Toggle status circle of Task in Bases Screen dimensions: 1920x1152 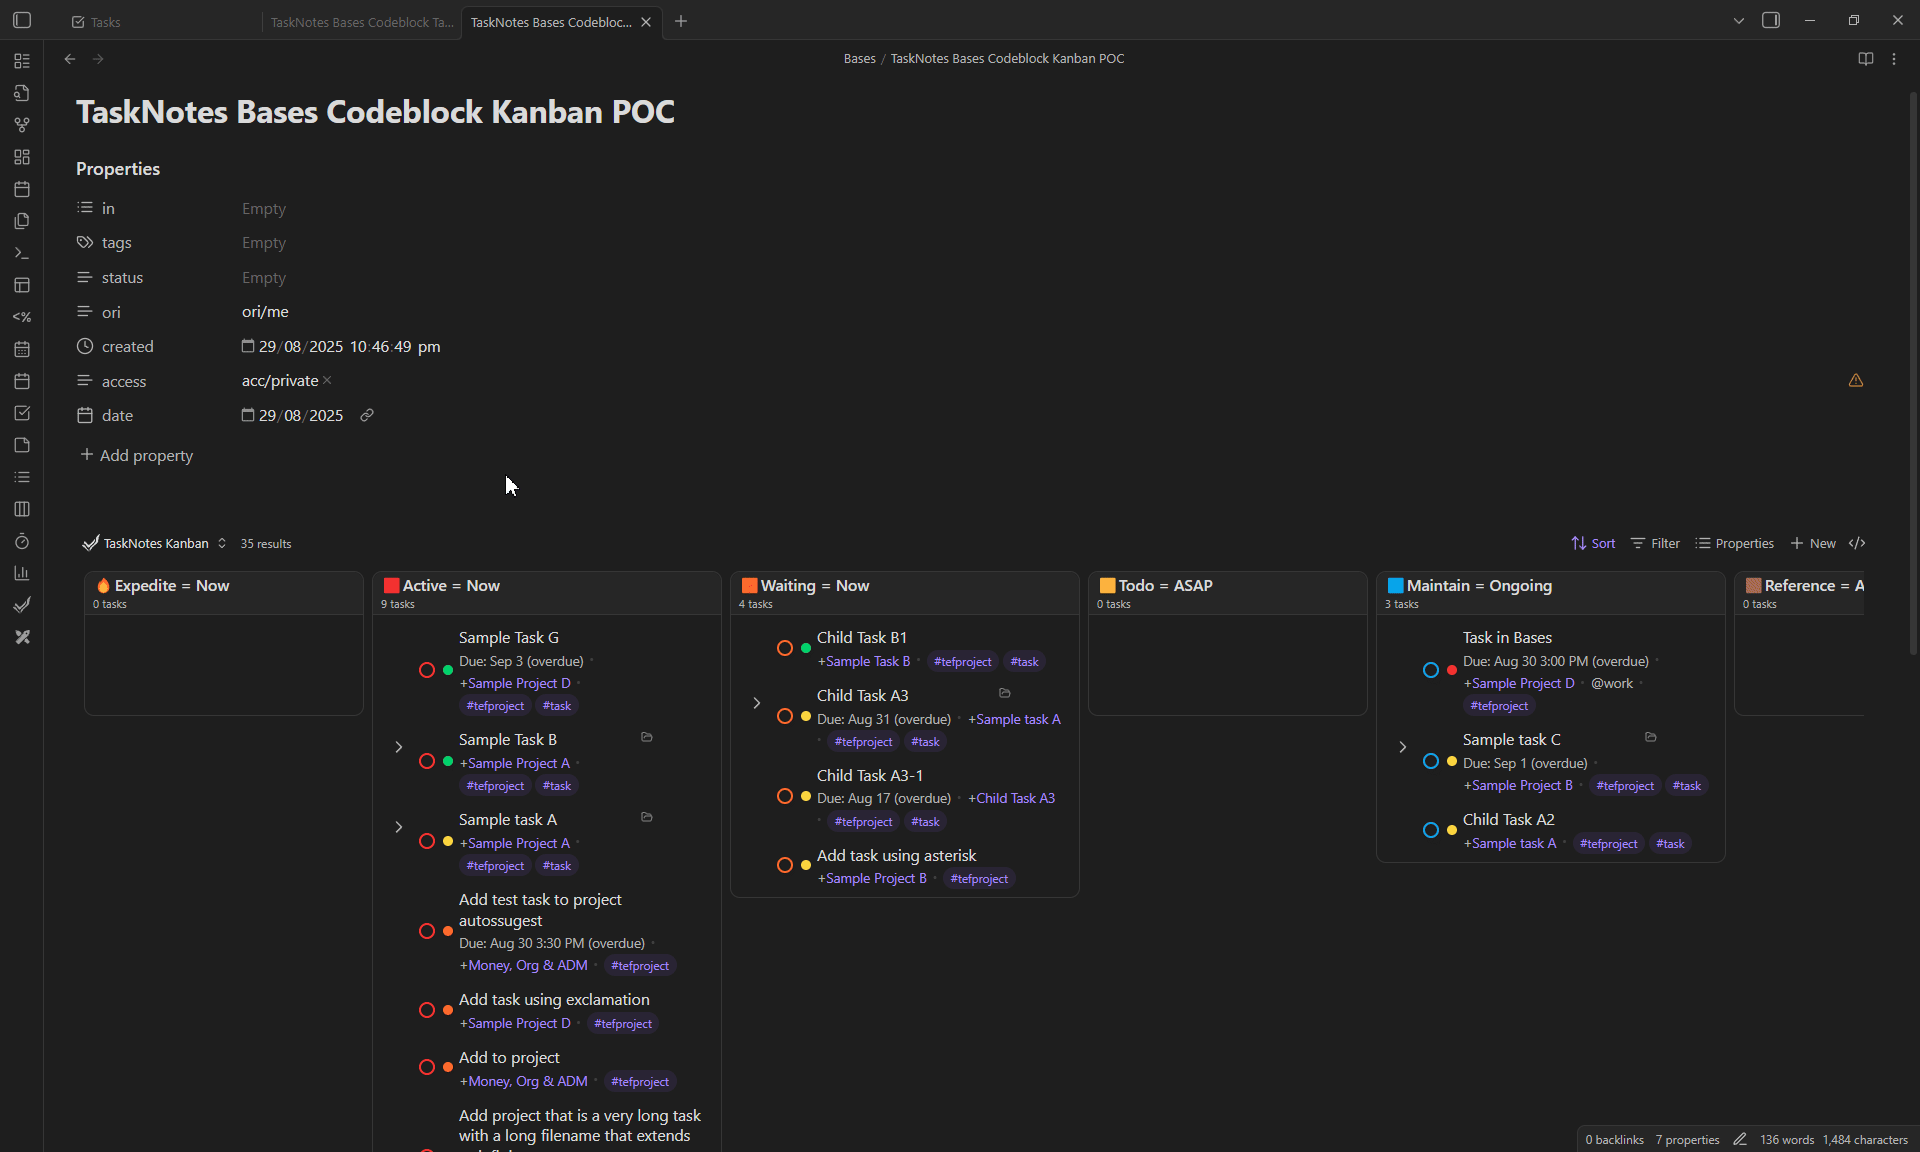pyautogui.click(x=1431, y=670)
